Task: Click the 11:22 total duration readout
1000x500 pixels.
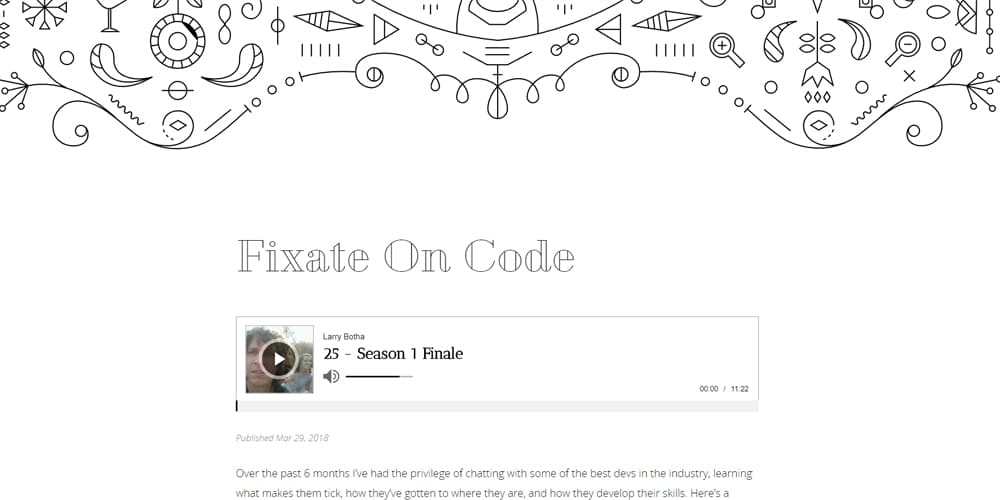Action: (740, 388)
